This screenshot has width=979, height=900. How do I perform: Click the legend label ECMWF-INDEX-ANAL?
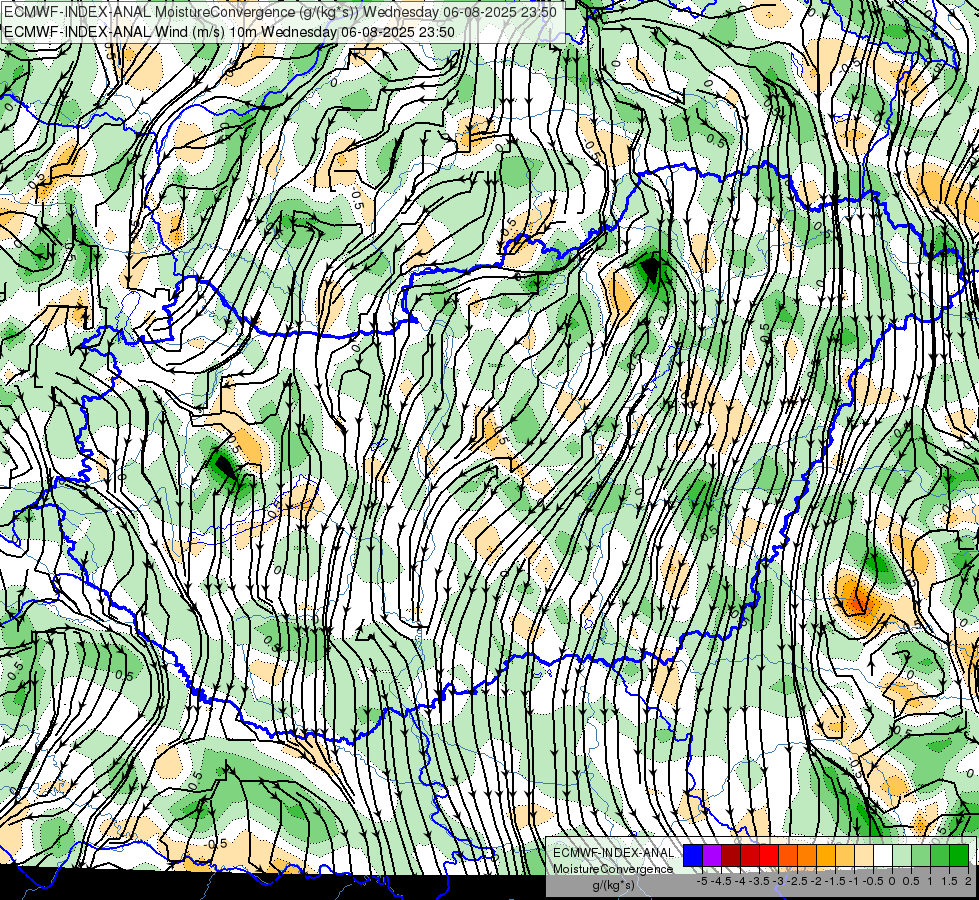coord(614,853)
